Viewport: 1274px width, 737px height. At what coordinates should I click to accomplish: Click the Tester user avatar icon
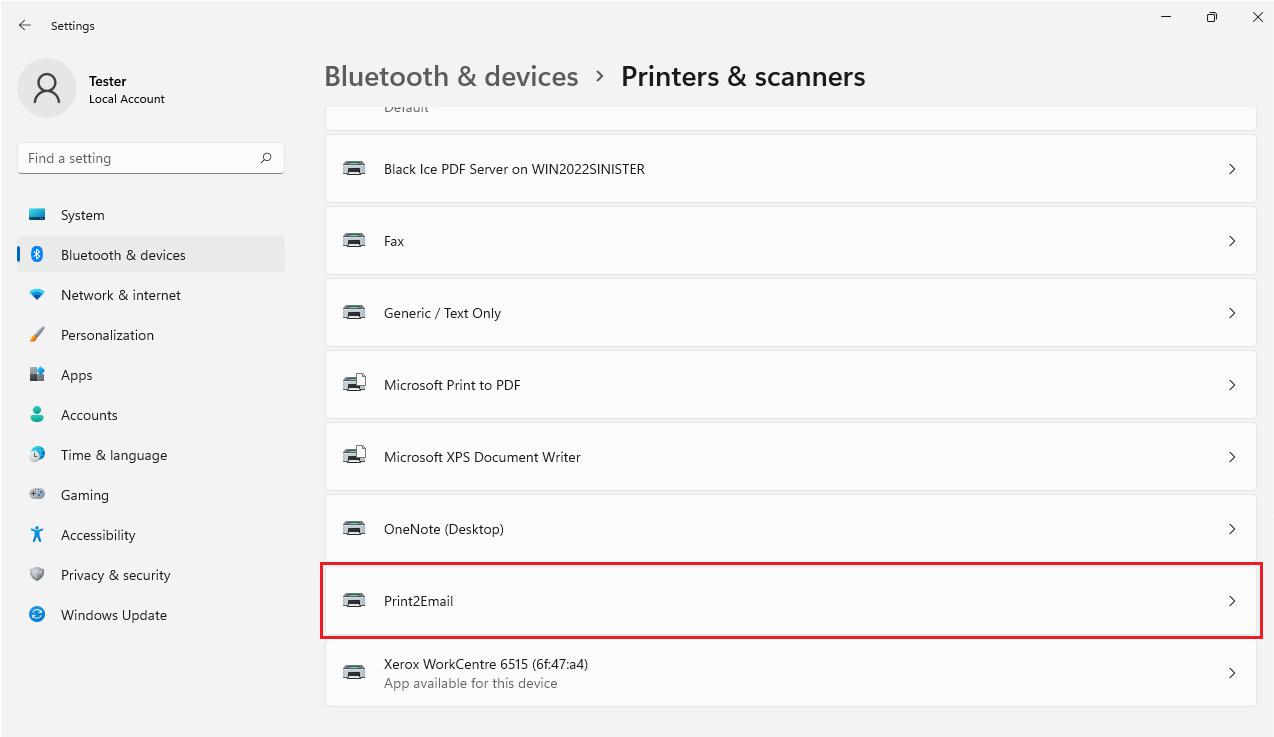47,88
